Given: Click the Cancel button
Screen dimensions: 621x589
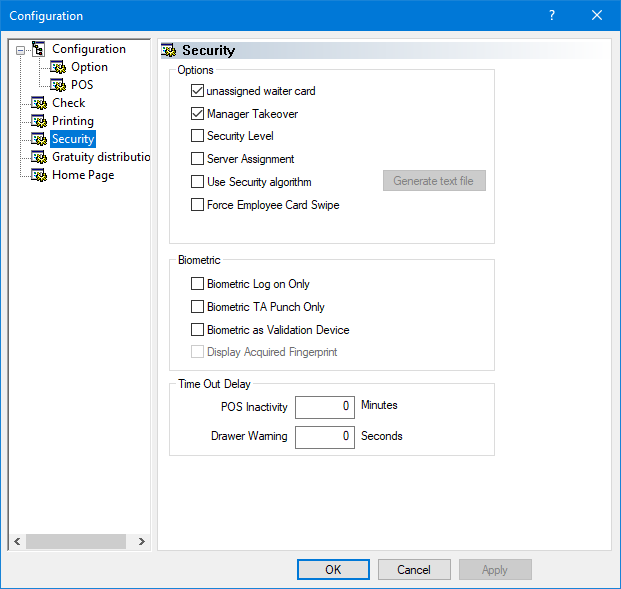Looking at the screenshot, I should pyautogui.click(x=414, y=569).
